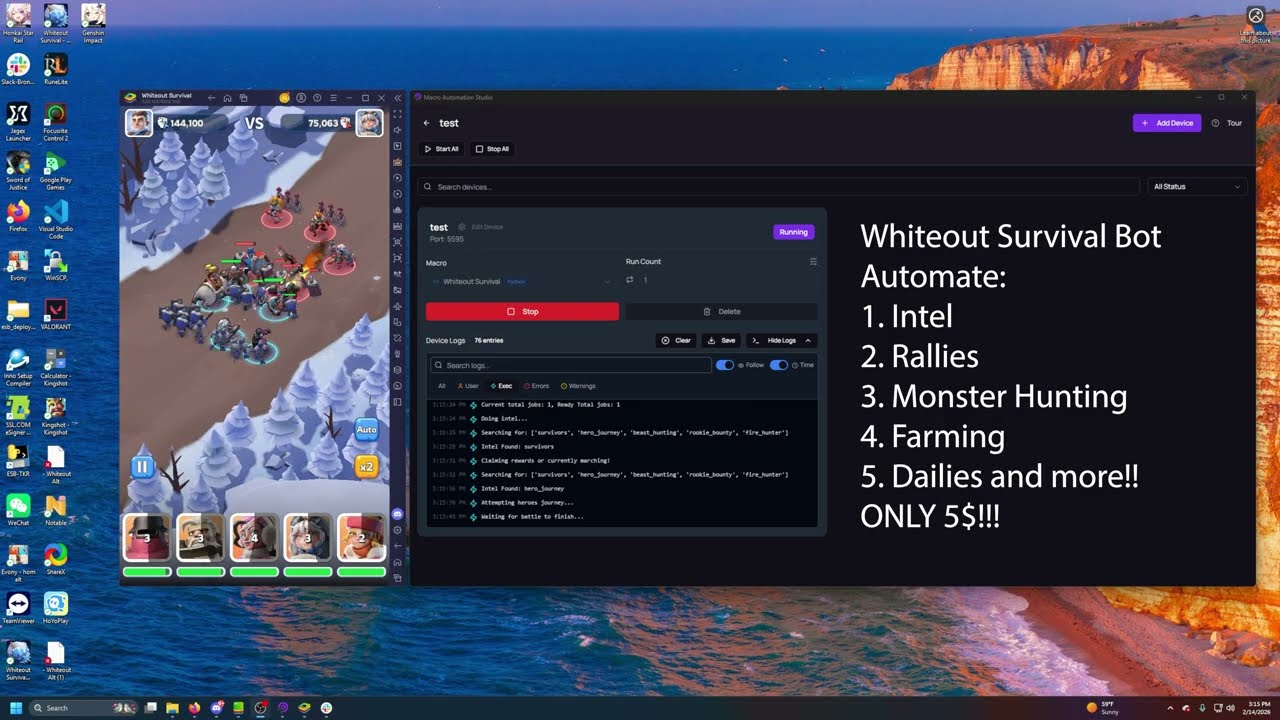This screenshot has height=720, width=1280.
Task: Open Discord from the taskbar
Action: click(x=216, y=708)
